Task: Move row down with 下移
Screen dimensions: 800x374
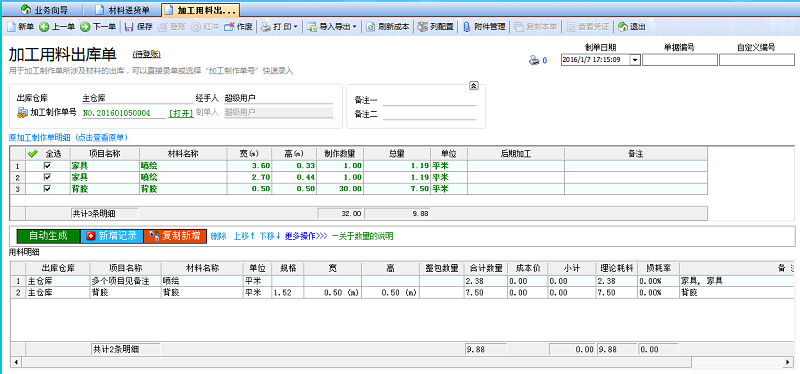Action: pos(270,236)
